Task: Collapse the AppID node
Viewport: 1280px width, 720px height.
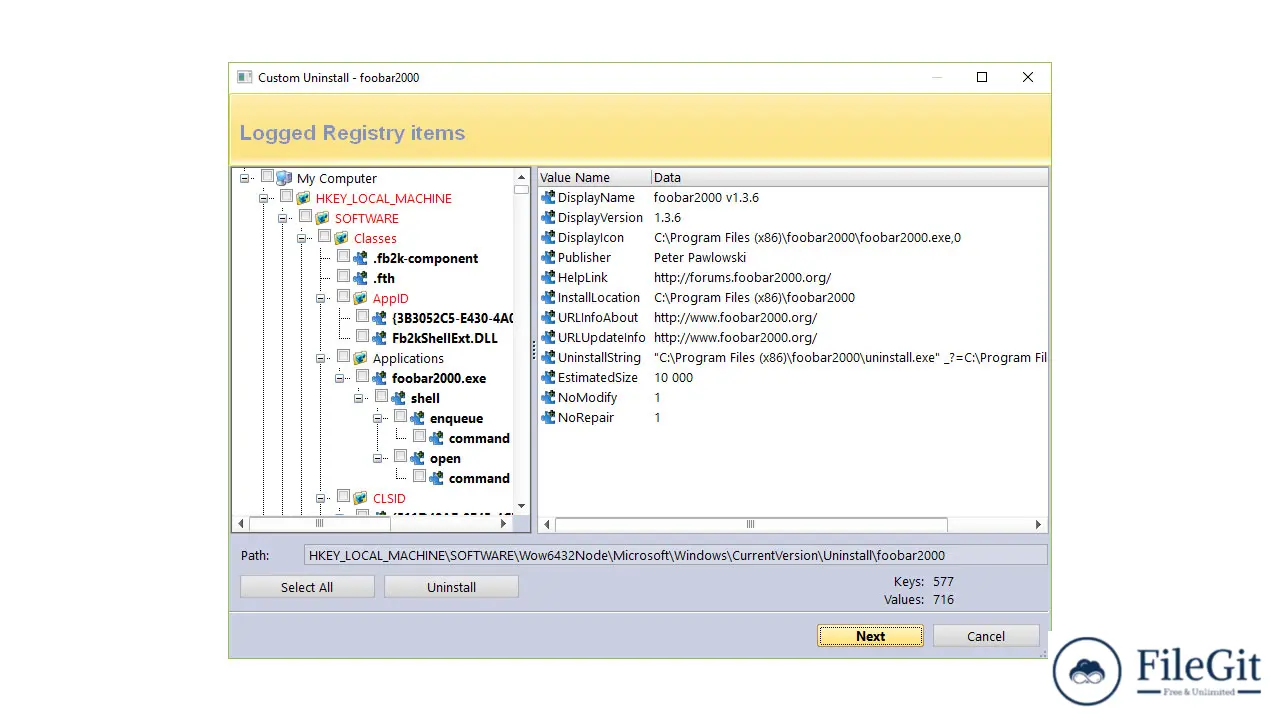Action: [x=321, y=298]
